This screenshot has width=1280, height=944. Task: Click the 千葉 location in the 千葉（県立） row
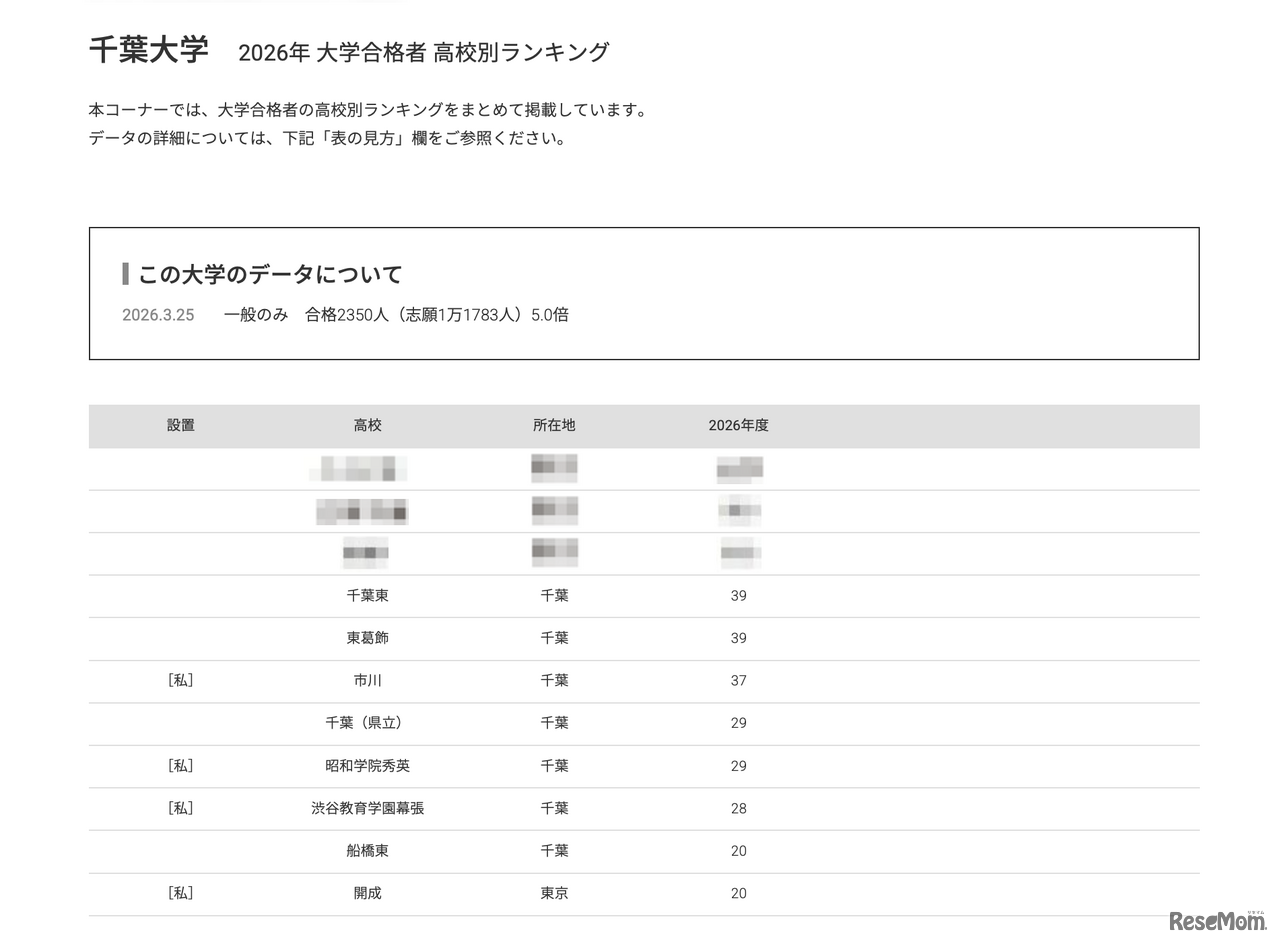554,723
